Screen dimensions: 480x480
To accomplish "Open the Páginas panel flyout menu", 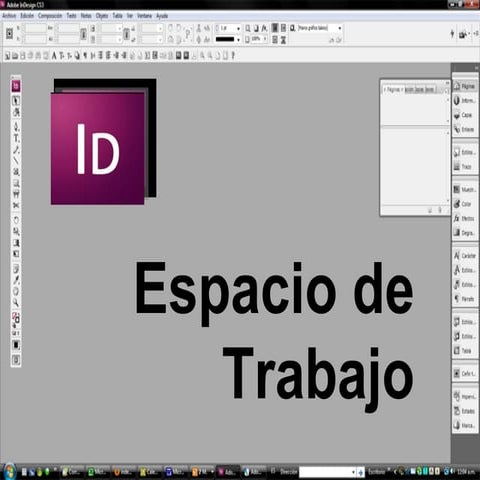I will (447, 90).
